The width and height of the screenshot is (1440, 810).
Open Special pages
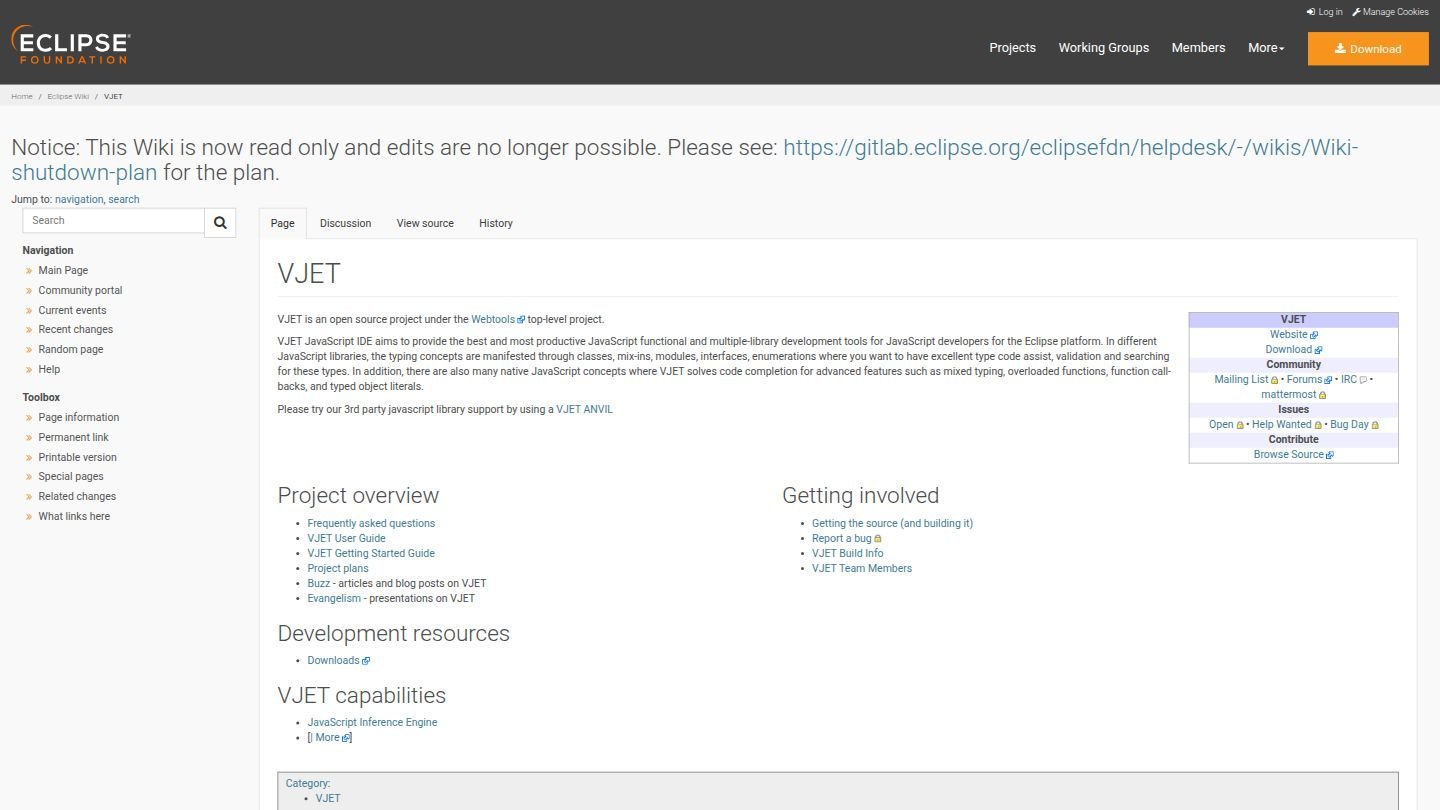coord(71,476)
